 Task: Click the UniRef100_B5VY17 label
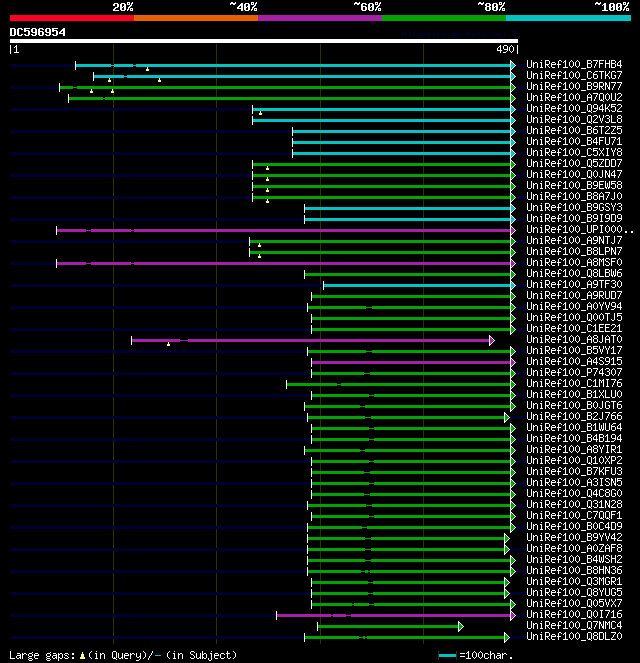(574, 350)
